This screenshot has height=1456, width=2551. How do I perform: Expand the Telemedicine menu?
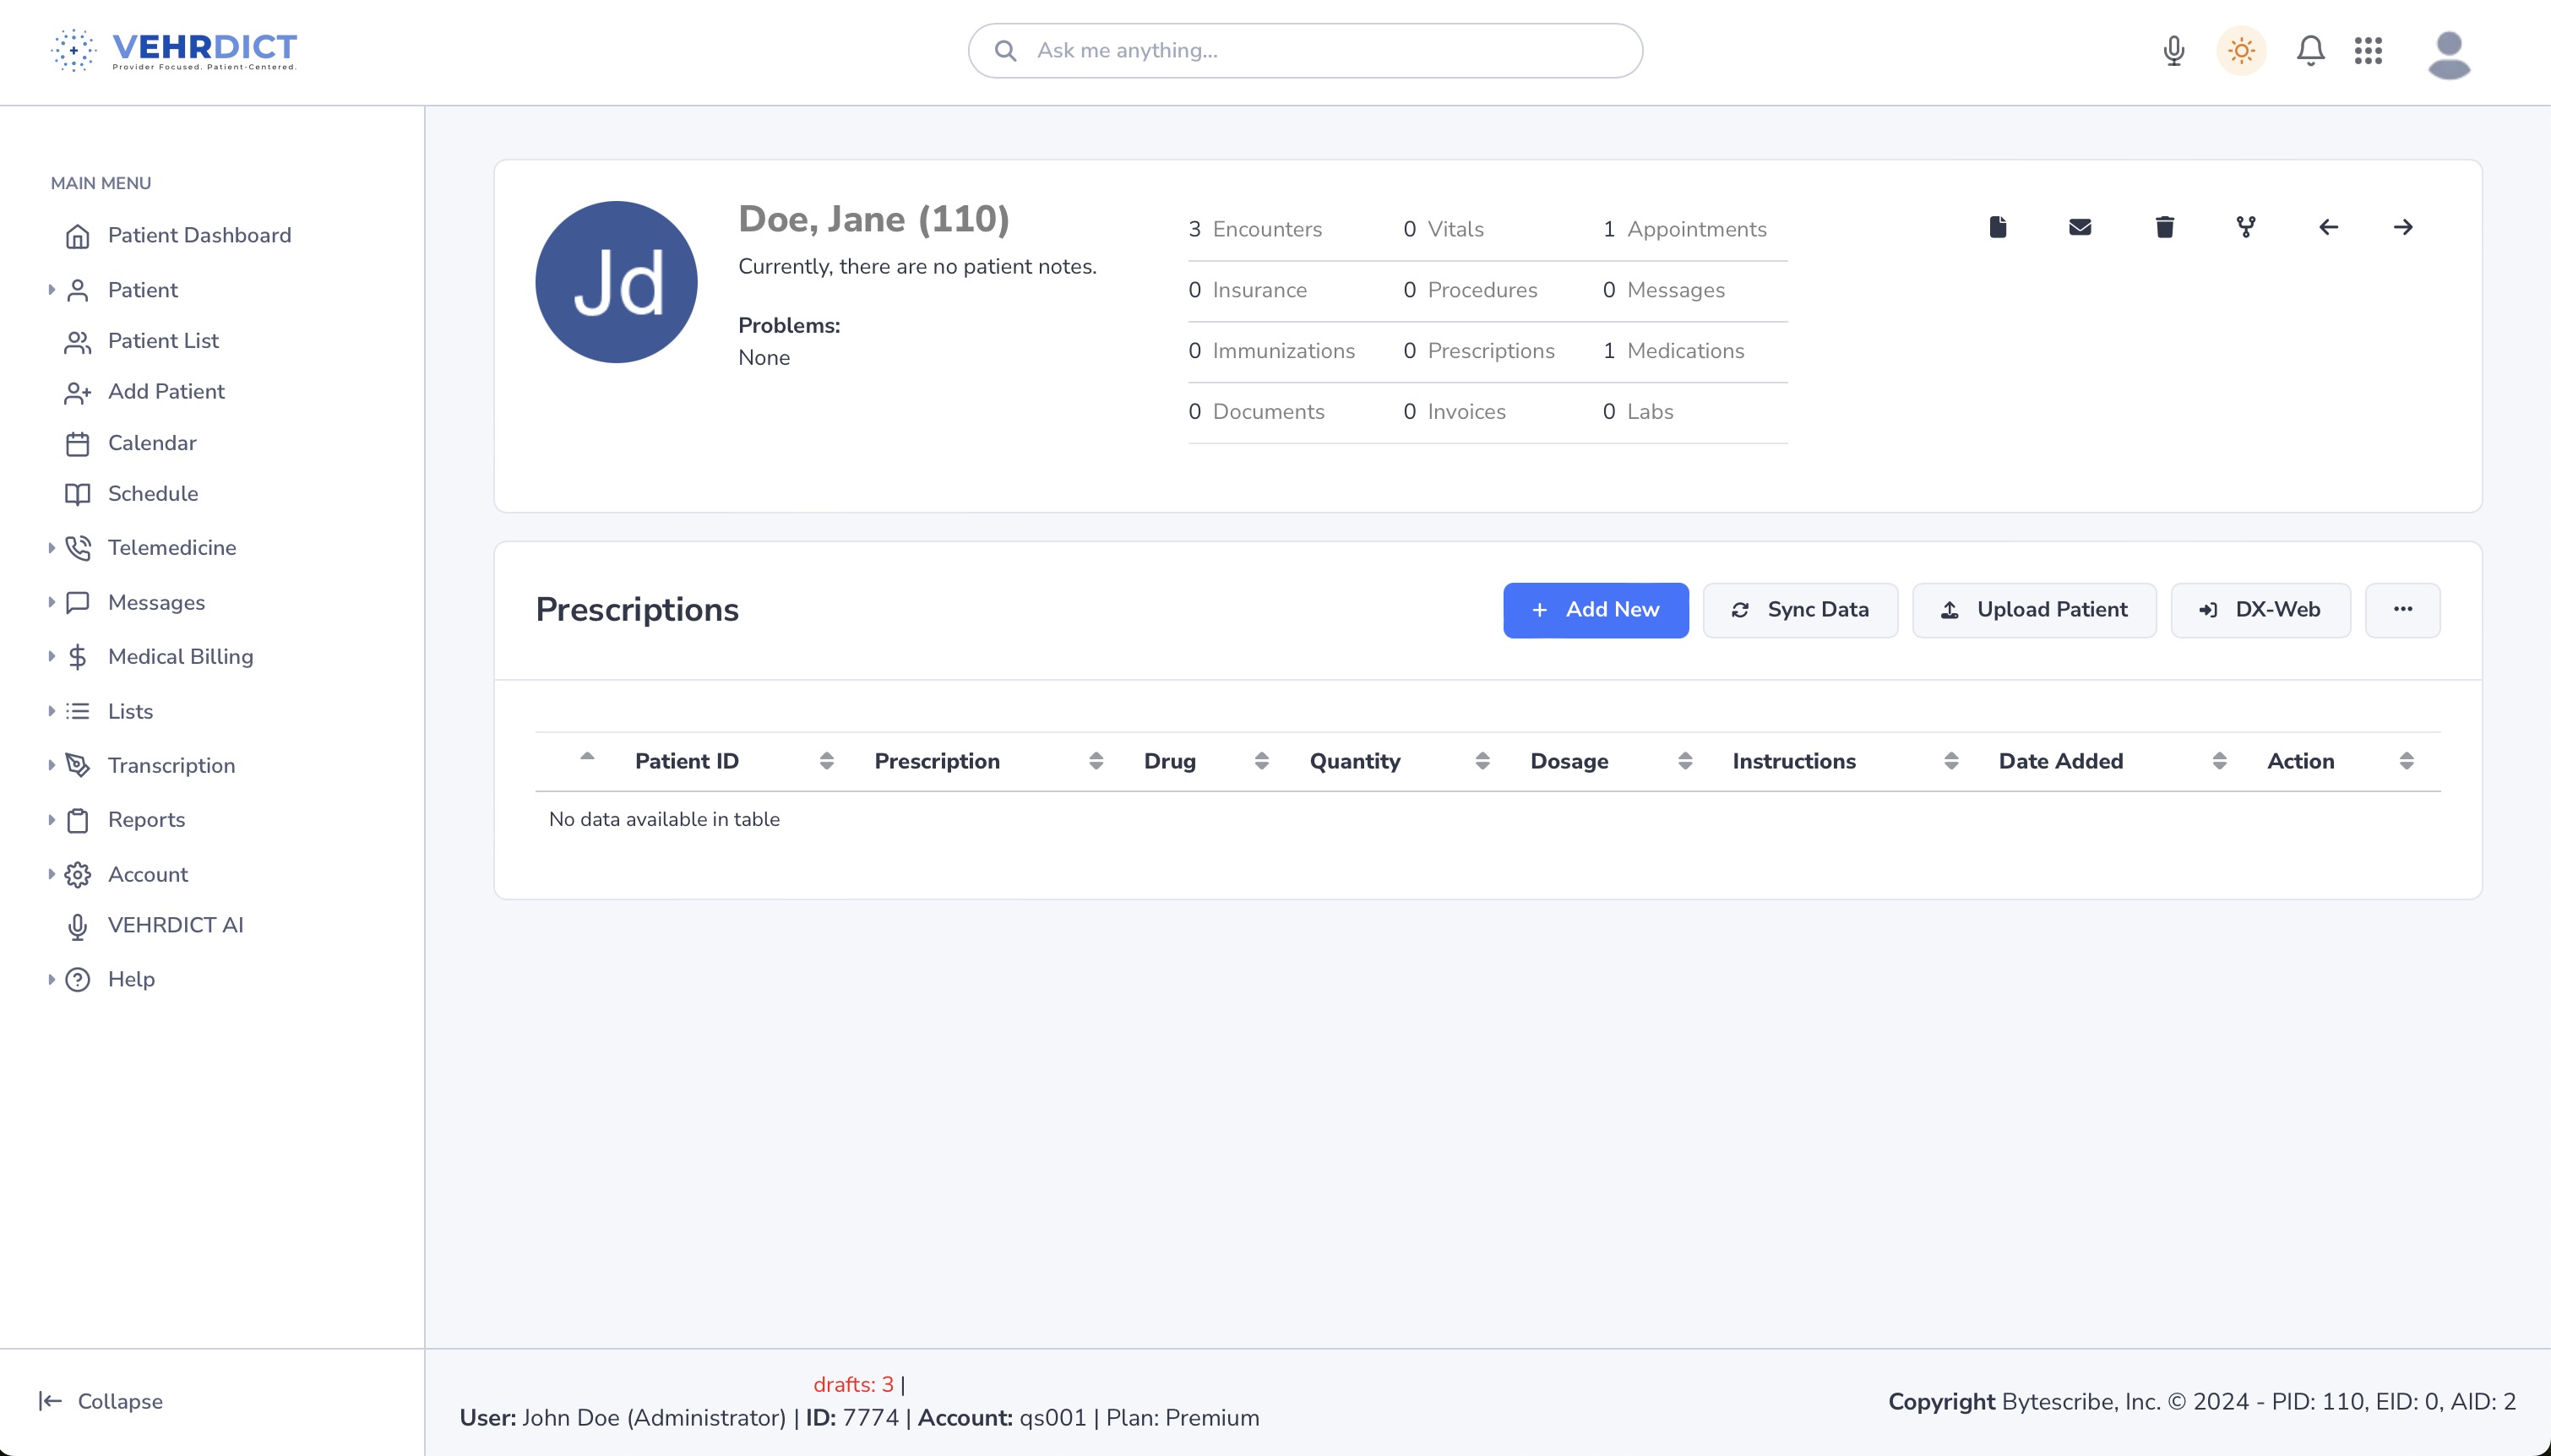click(x=171, y=547)
